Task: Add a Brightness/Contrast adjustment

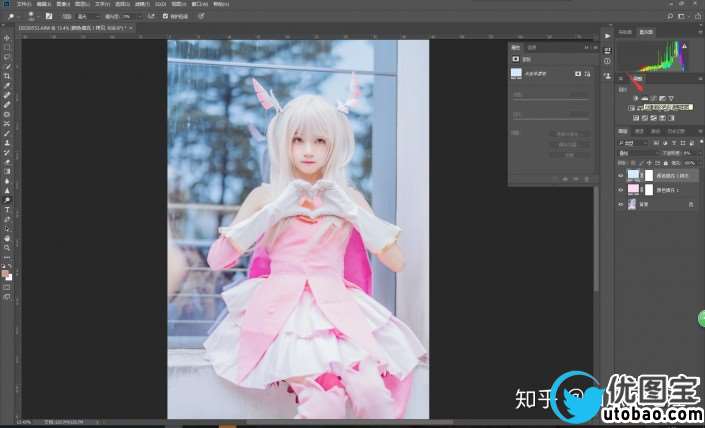Action: click(x=636, y=98)
